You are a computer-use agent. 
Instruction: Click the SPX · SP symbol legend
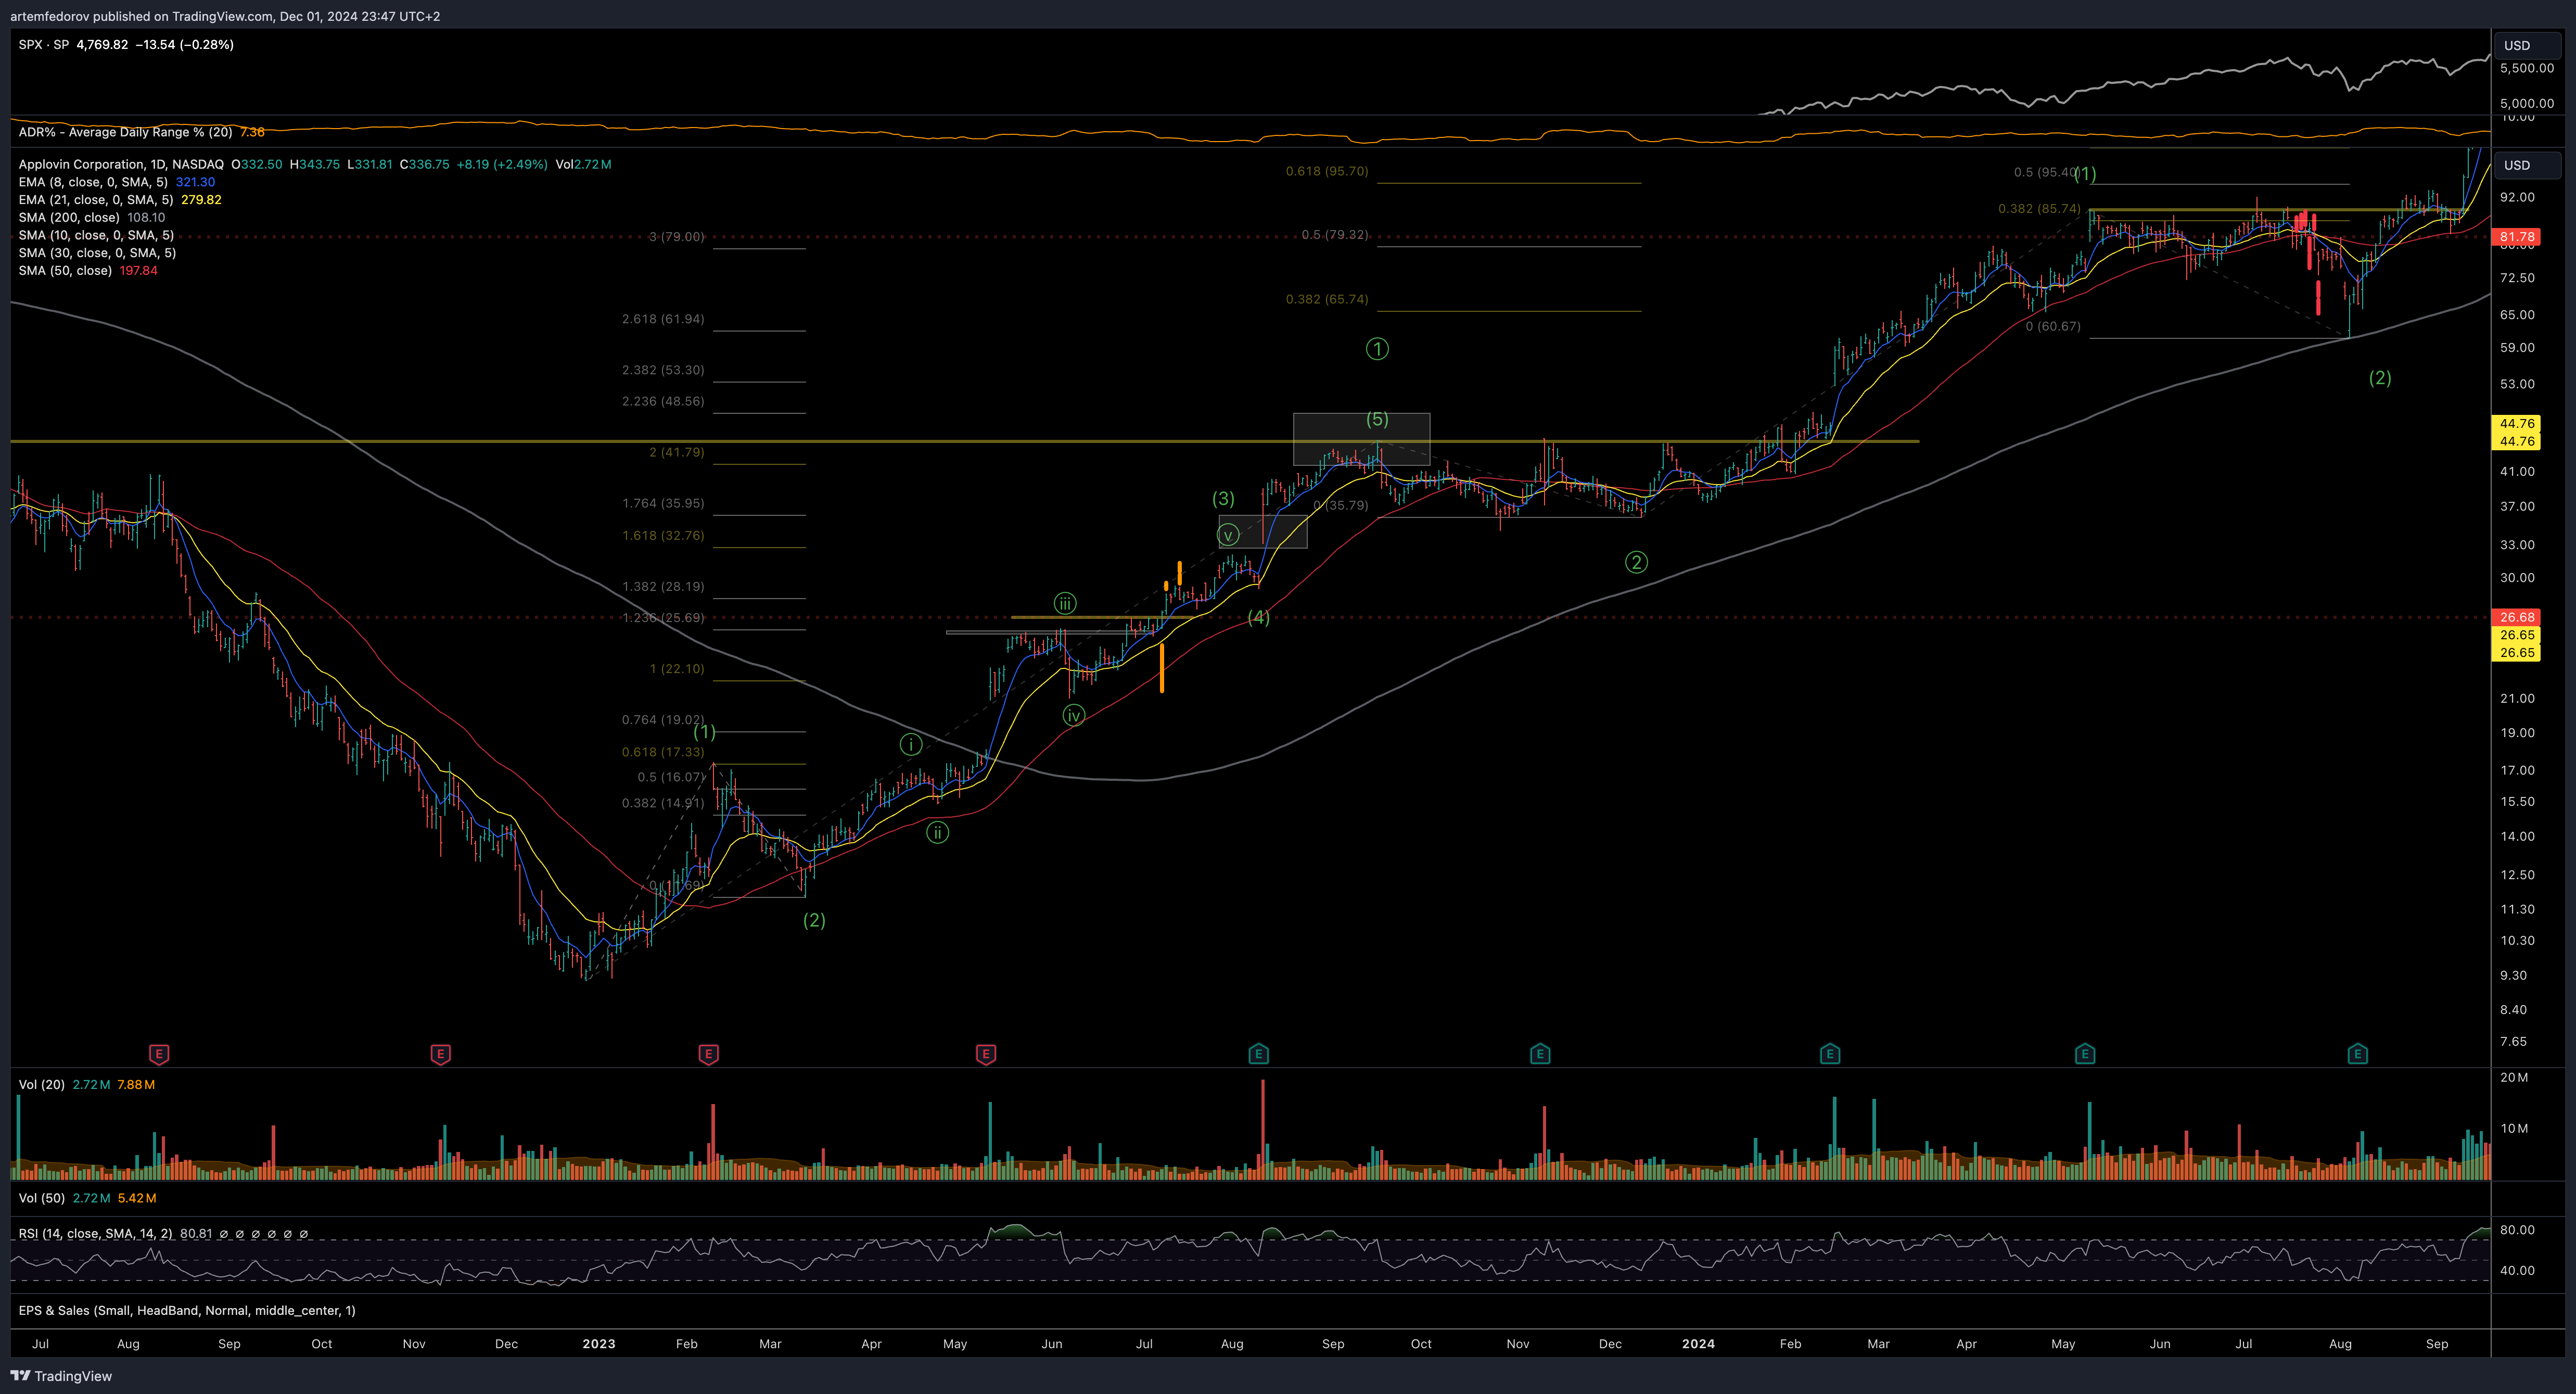pos(43,45)
